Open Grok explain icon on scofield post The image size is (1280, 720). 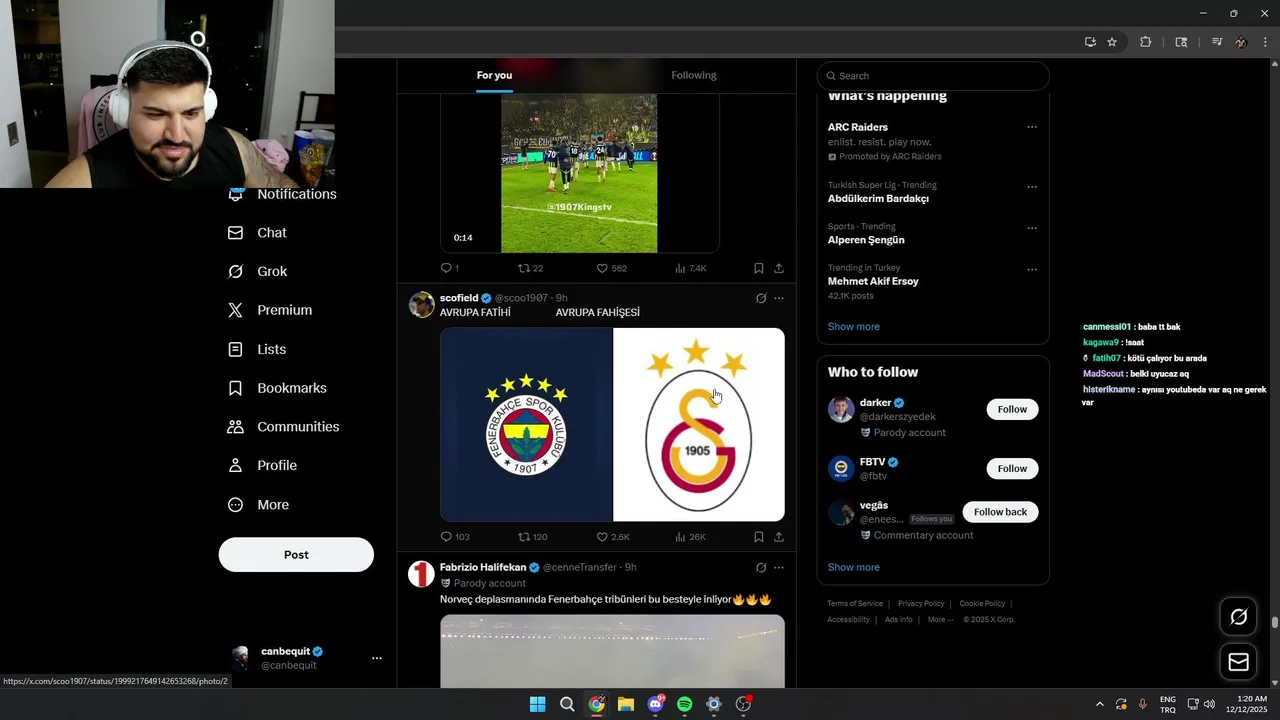point(761,298)
